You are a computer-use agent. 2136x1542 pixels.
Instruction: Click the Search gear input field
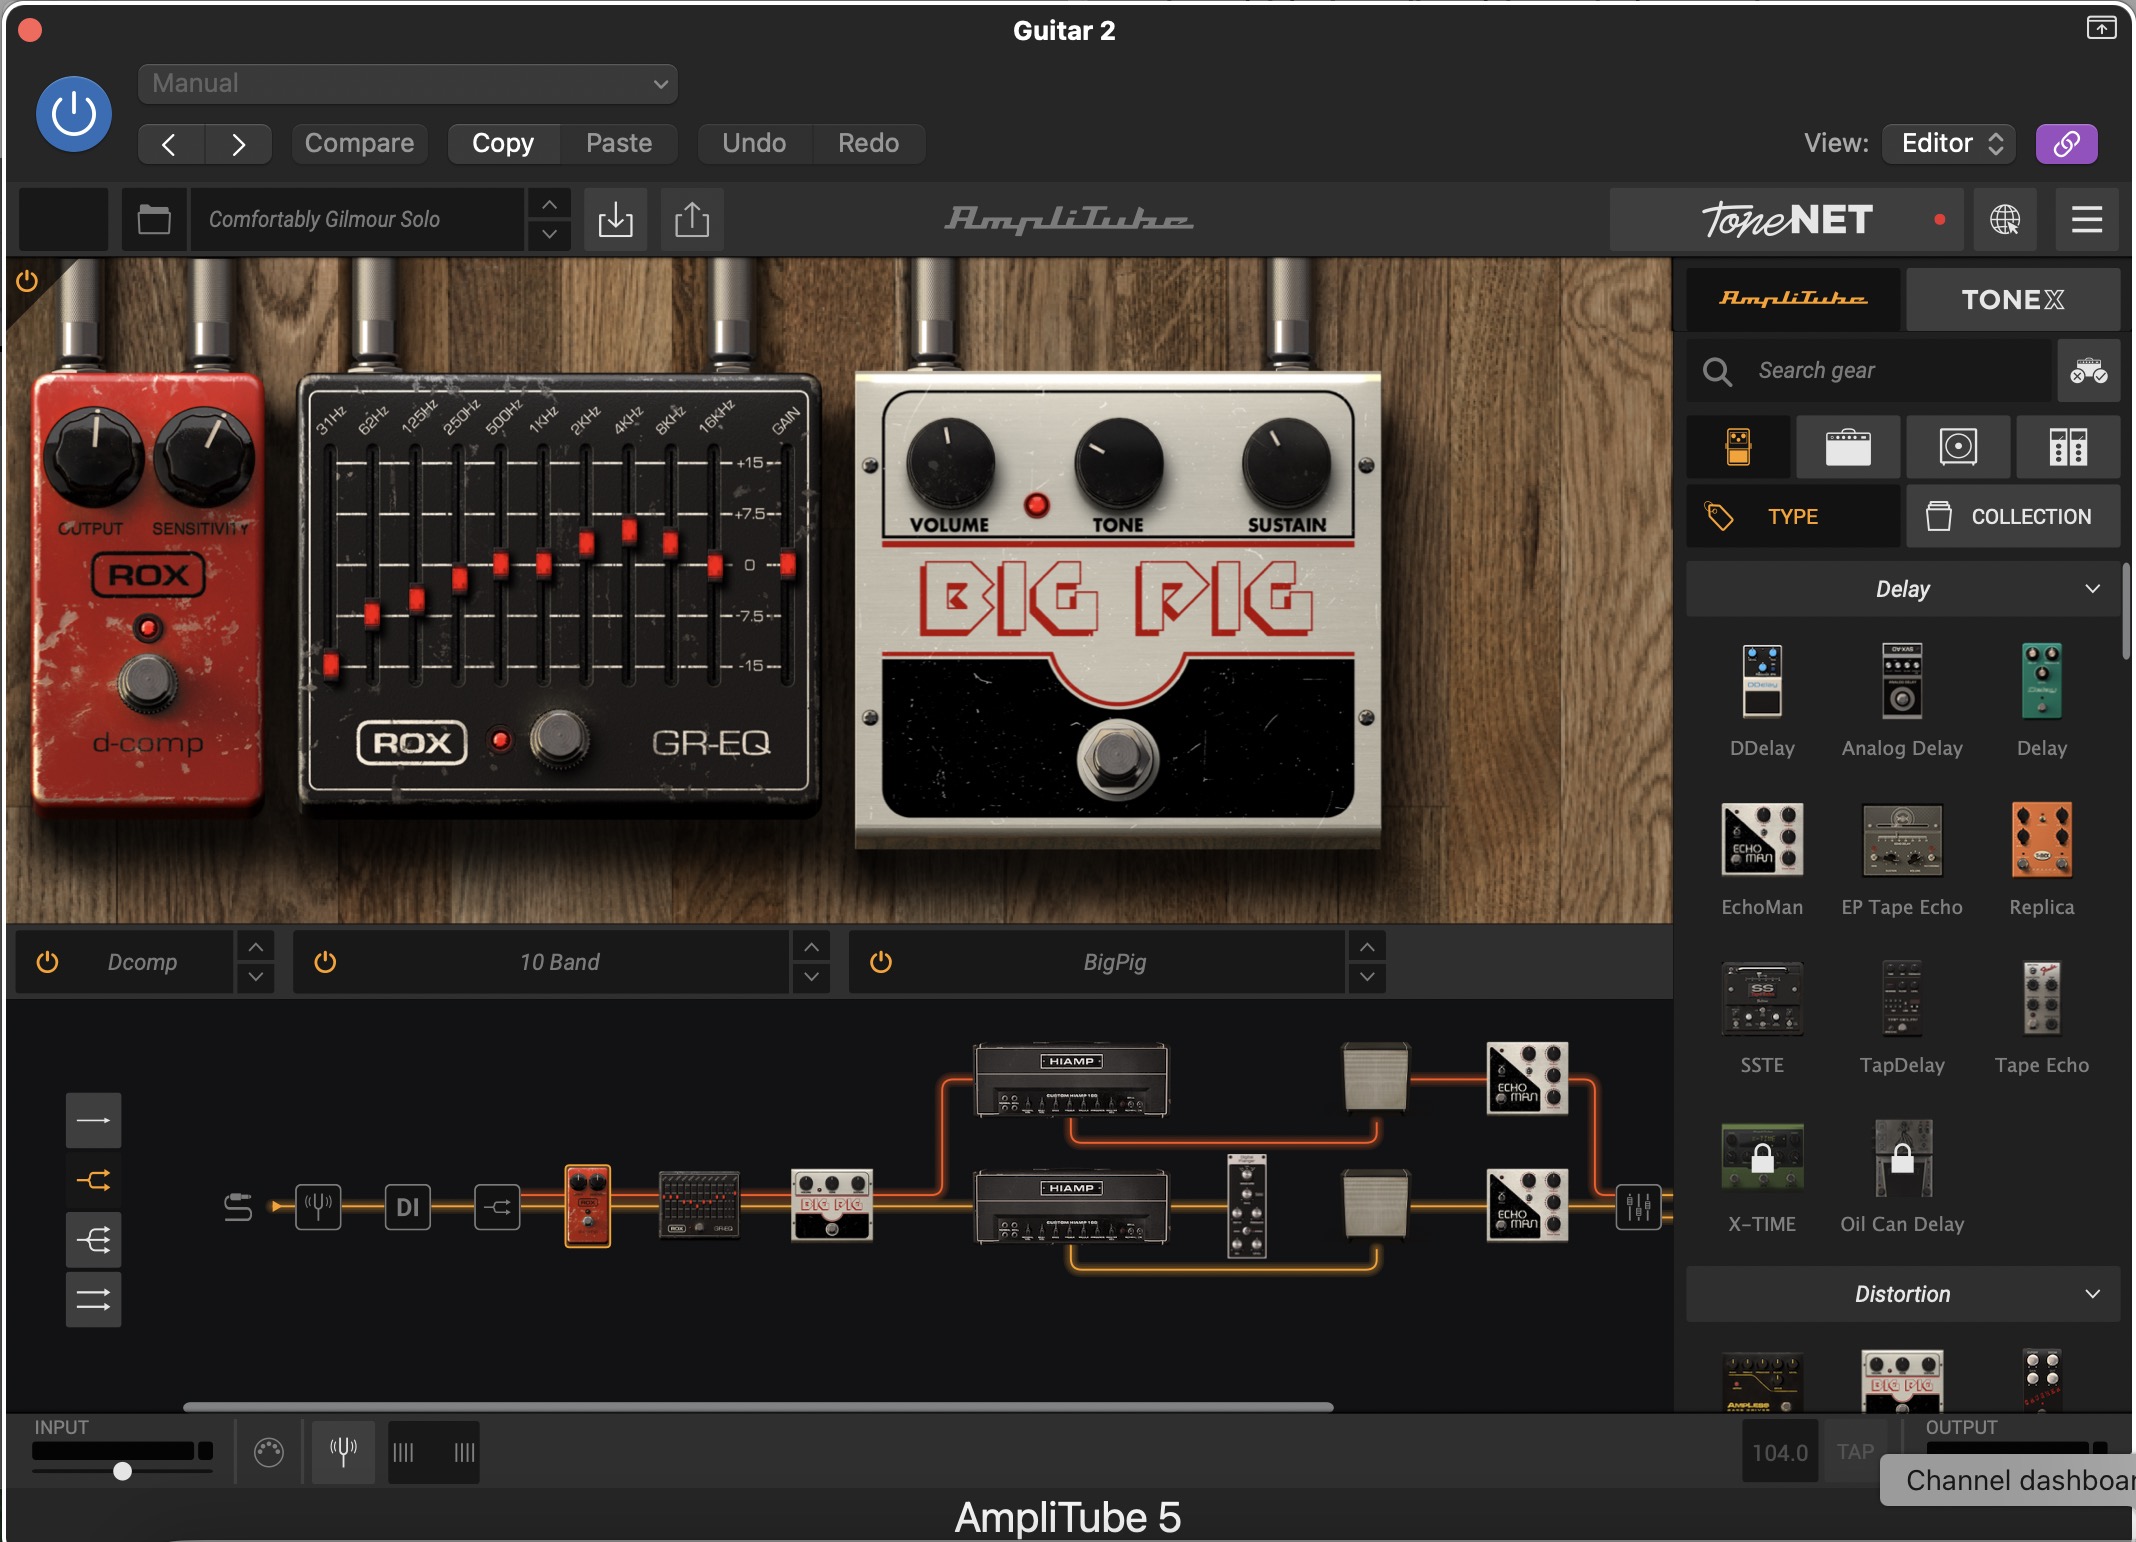(x=1870, y=371)
